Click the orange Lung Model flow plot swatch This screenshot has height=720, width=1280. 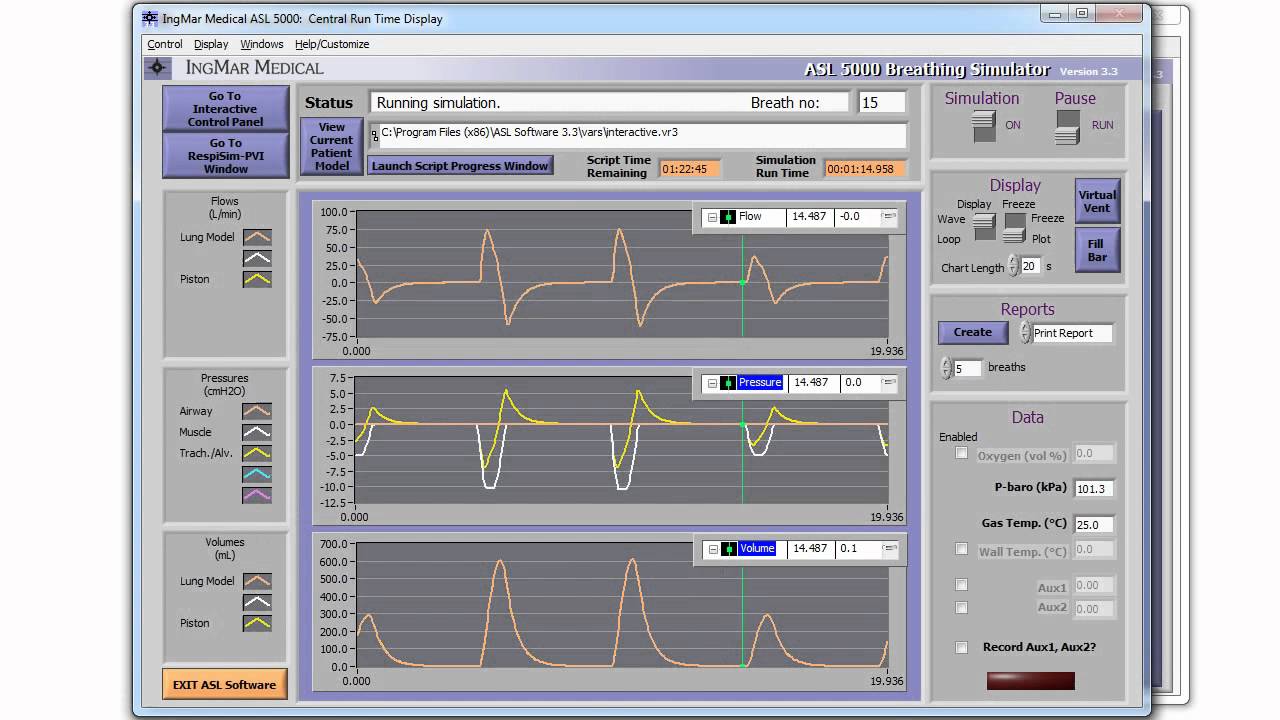(257, 238)
